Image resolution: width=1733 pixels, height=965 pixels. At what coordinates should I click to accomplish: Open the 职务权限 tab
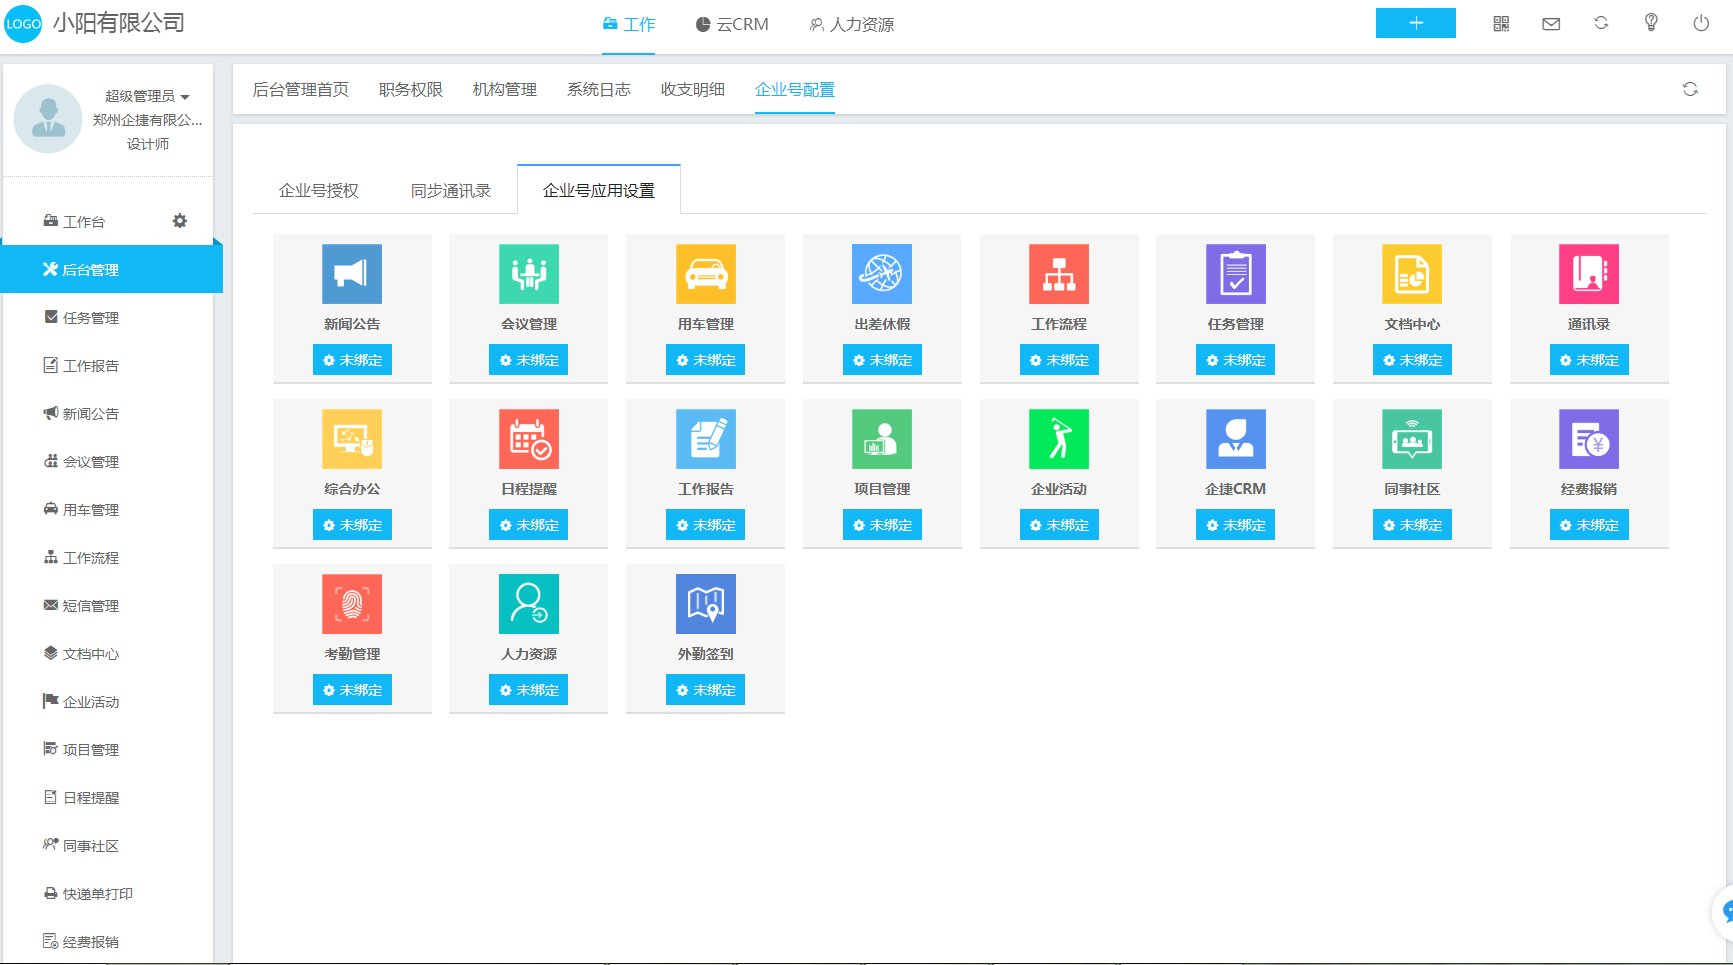pyautogui.click(x=411, y=90)
